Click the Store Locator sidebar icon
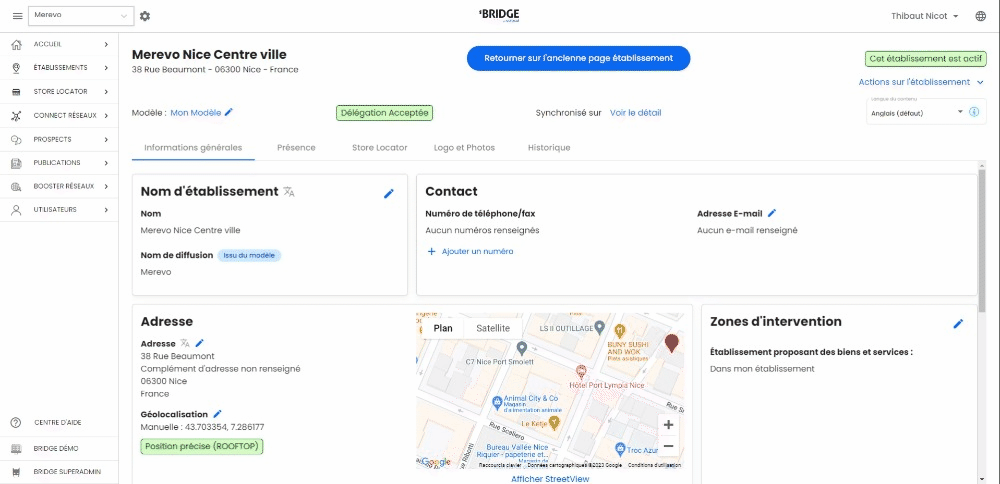The image size is (1000, 484). 17,92
